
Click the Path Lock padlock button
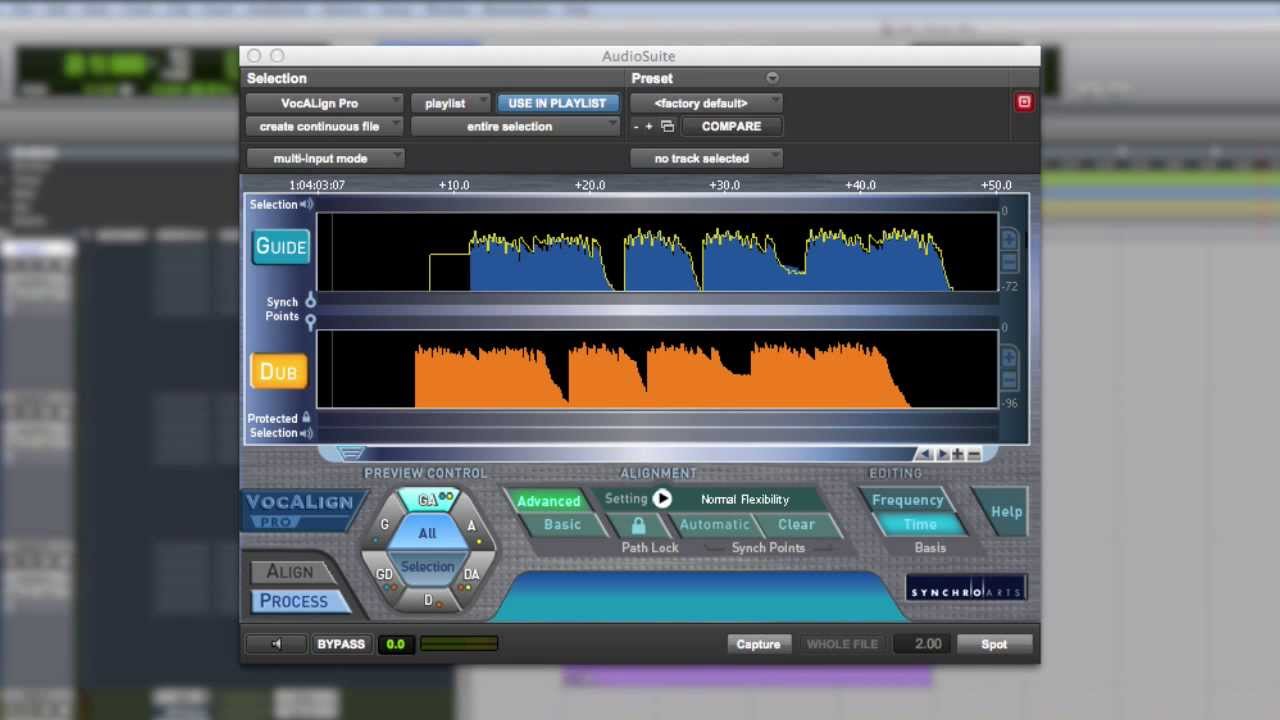coord(638,525)
